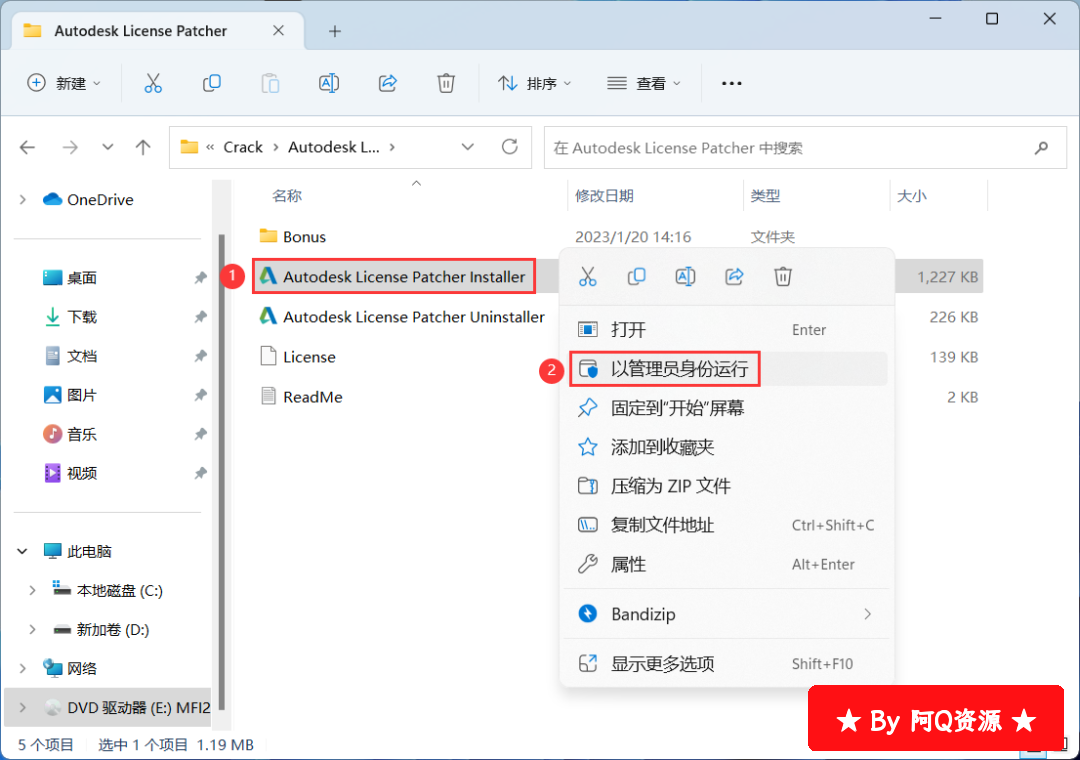The width and height of the screenshot is (1080, 760).
Task: Refresh the current folder view
Action: [510, 147]
